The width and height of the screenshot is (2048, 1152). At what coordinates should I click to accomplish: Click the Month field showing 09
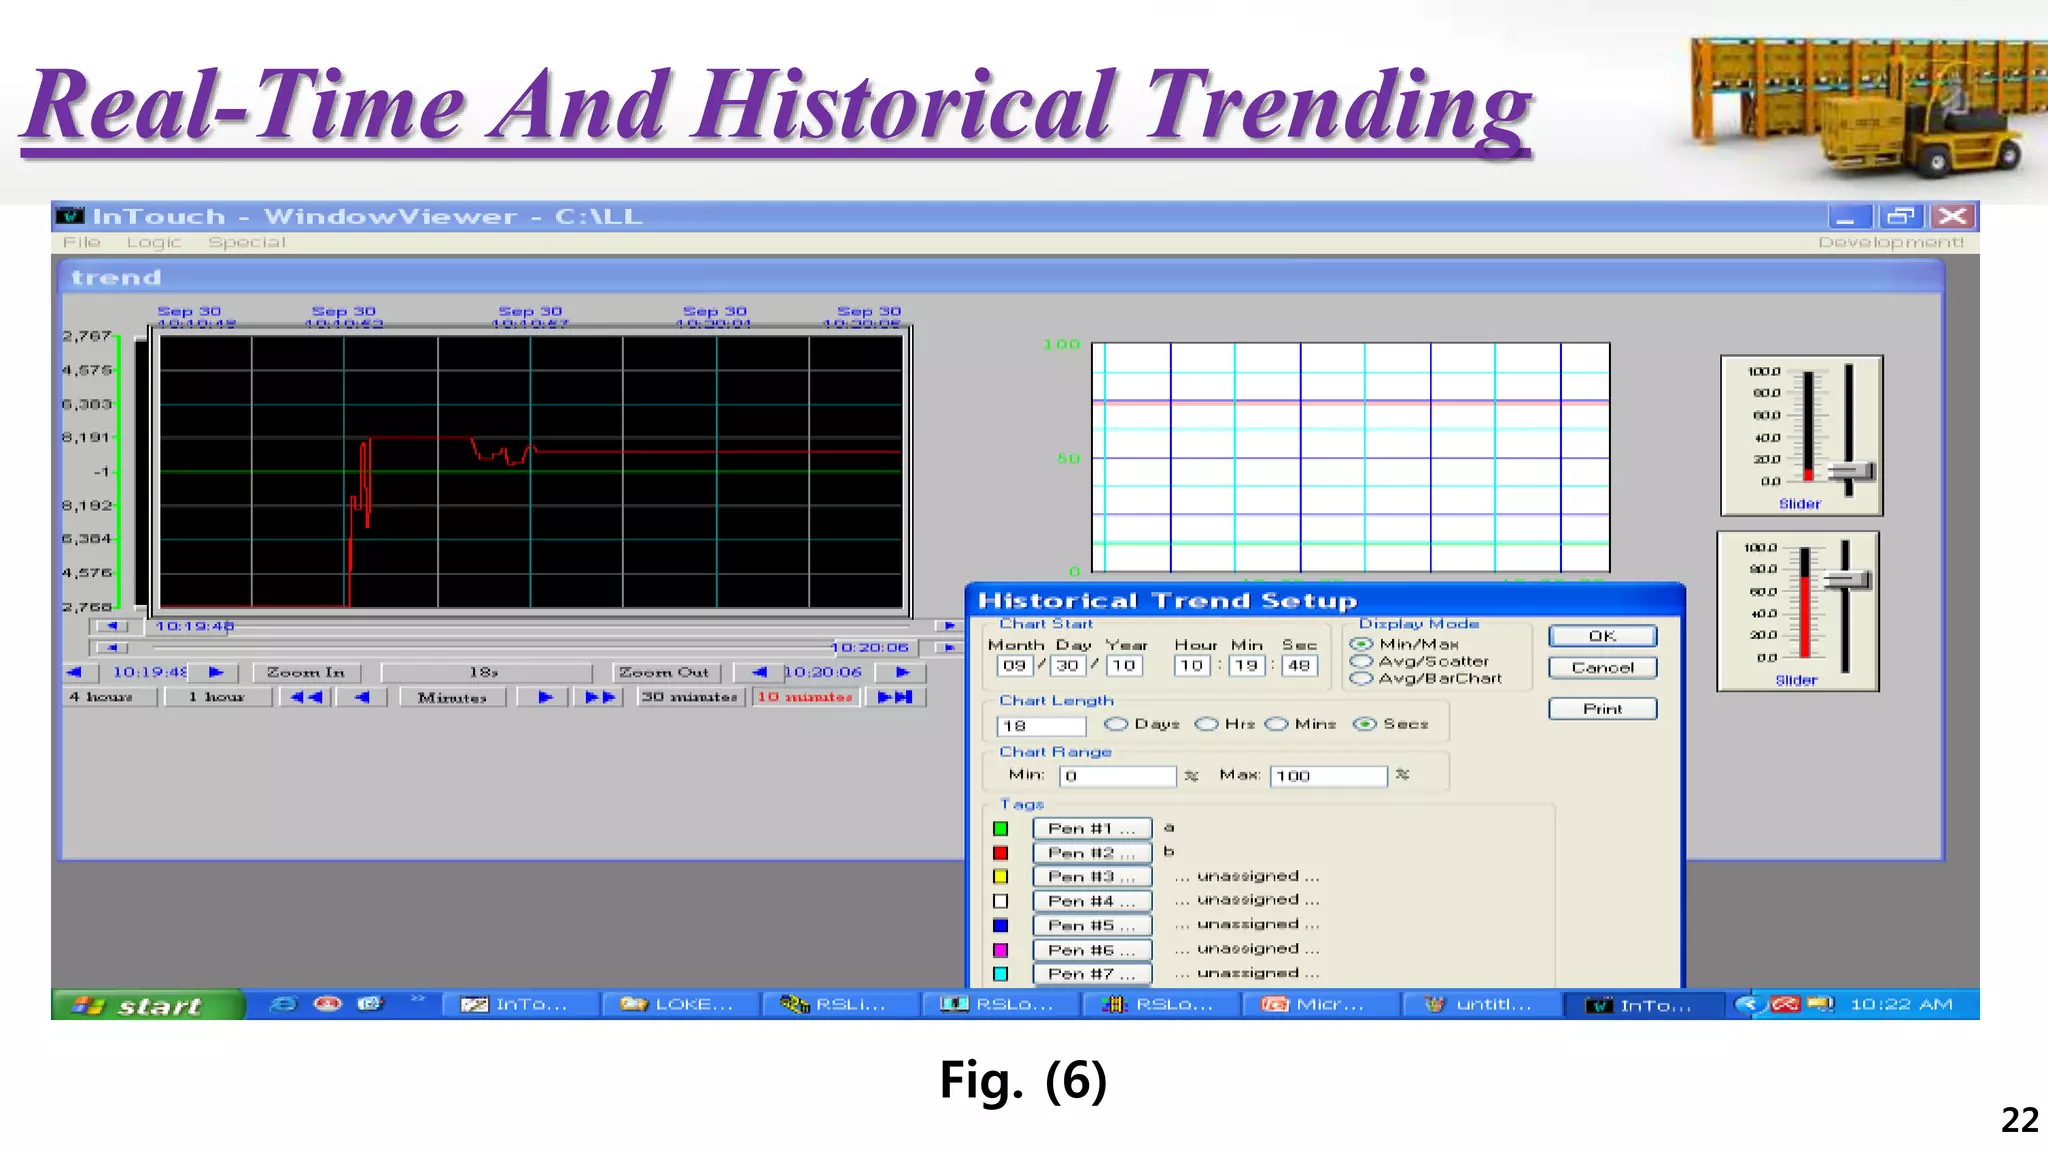pyautogui.click(x=1014, y=665)
